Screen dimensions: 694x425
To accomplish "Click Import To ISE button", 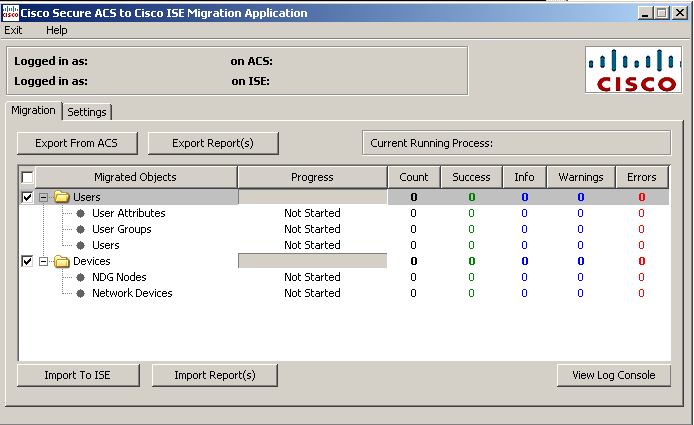I will tap(78, 375).
